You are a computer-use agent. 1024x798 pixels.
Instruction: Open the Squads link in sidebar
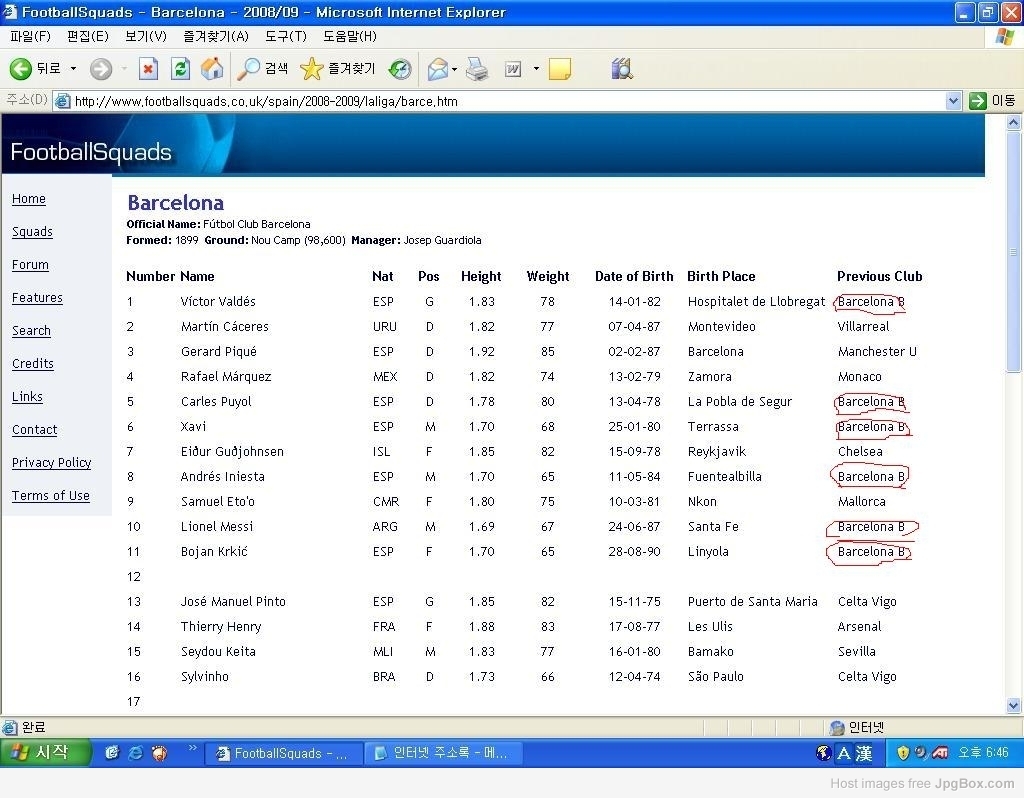point(32,232)
